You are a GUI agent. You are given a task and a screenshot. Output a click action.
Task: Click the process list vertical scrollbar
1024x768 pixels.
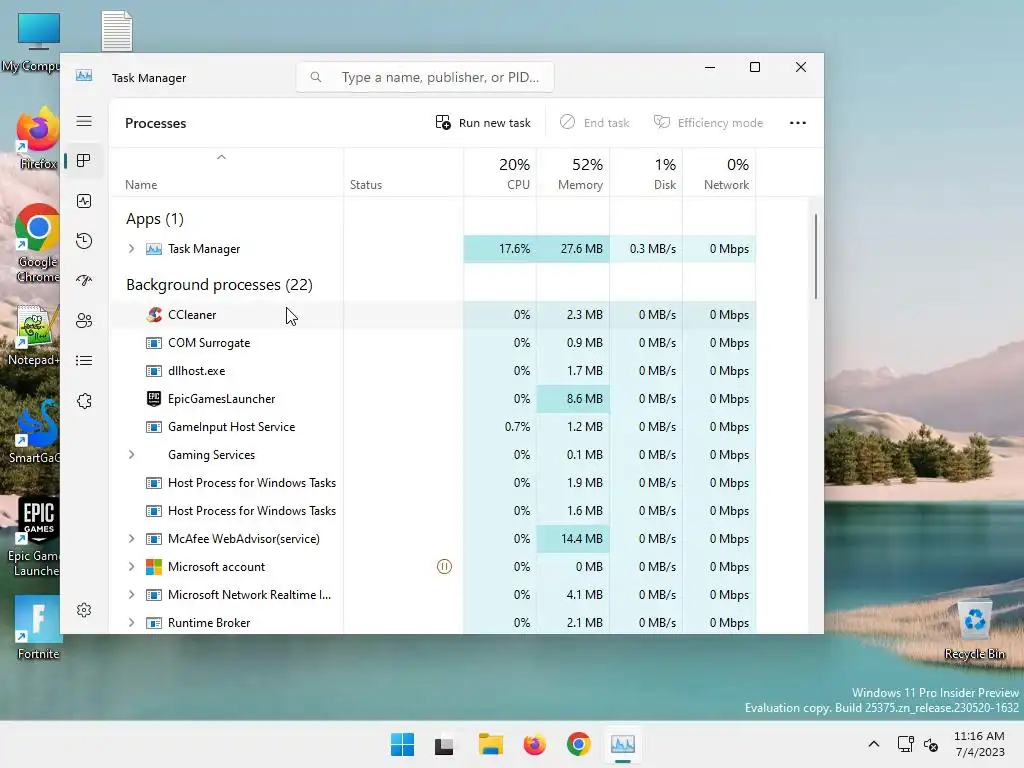coord(816,257)
